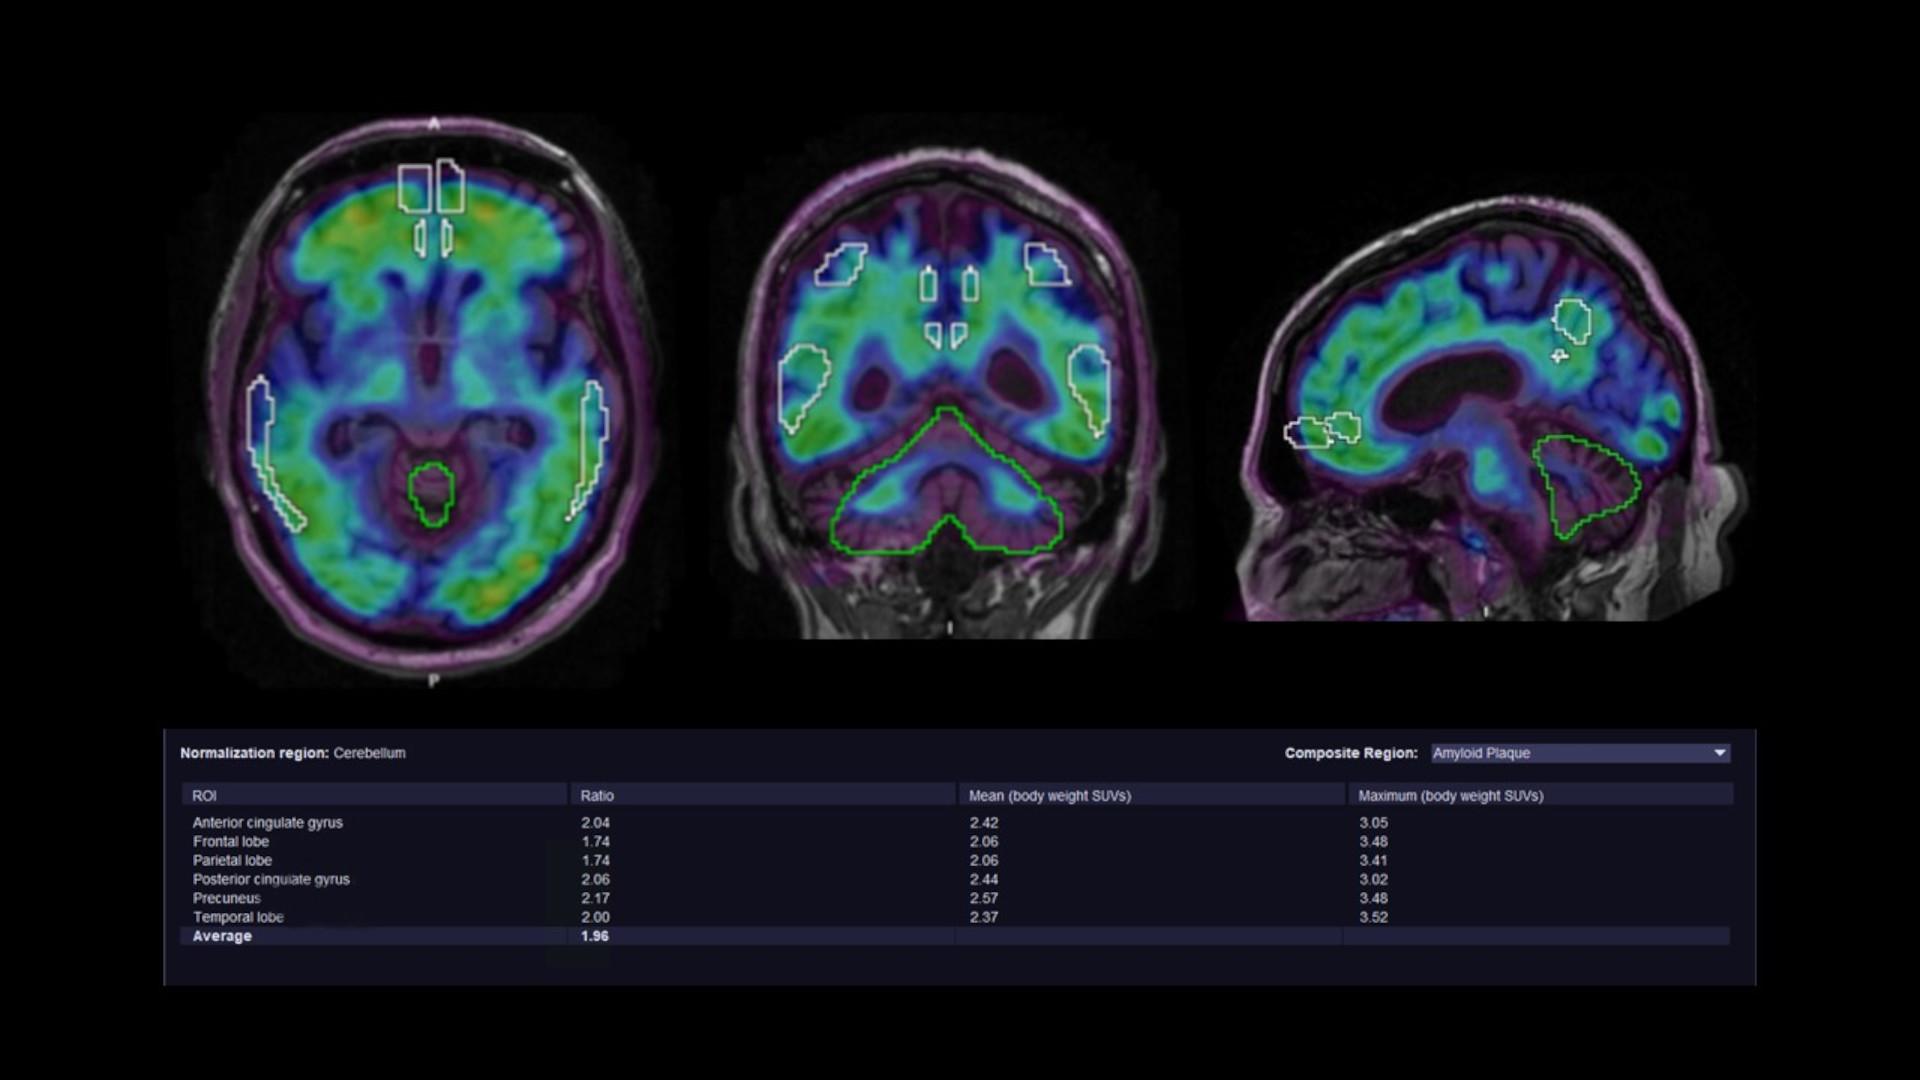The height and width of the screenshot is (1080, 1920).
Task: Select the Temporal lobe row
Action: click(x=238, y=917)
